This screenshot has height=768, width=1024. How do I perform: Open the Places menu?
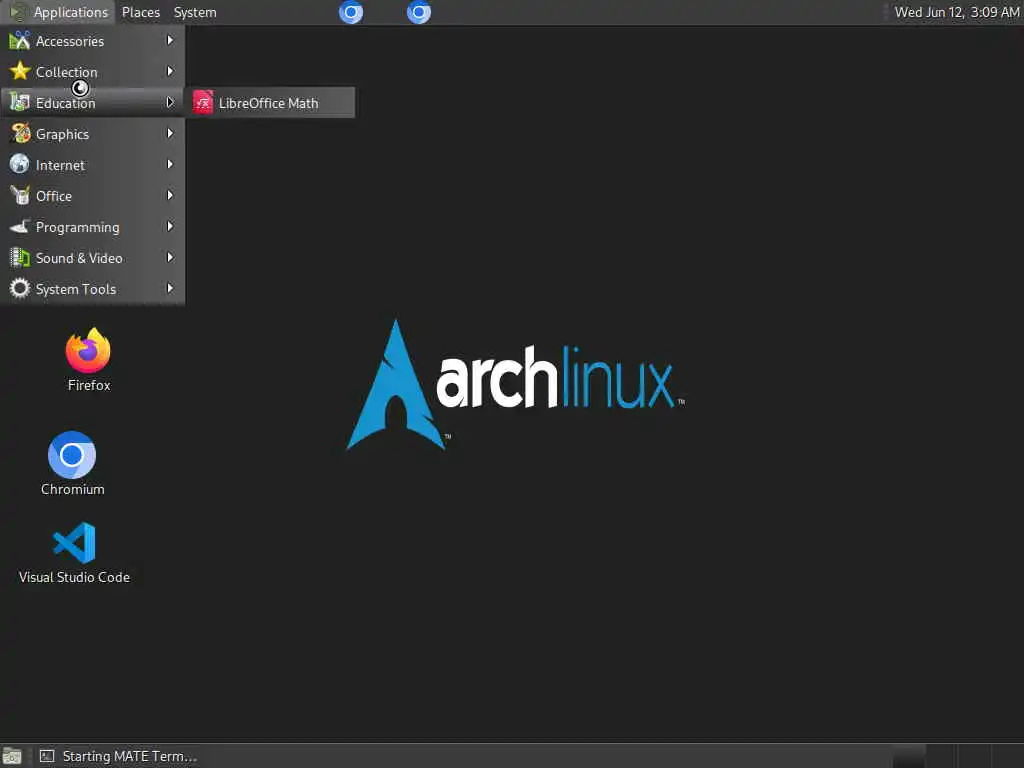tap(140, 12)
